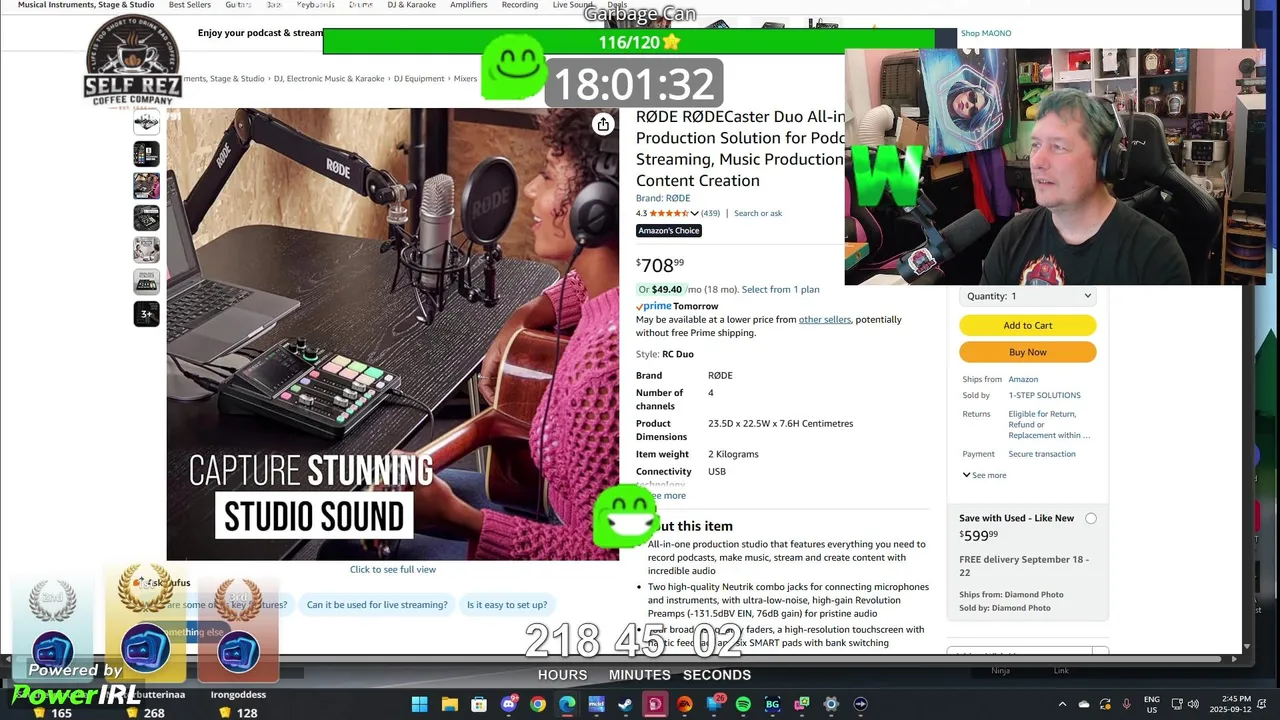The image size is (1280, 720).
Task: Select the second product thumbnail
Action: [146, 154]
